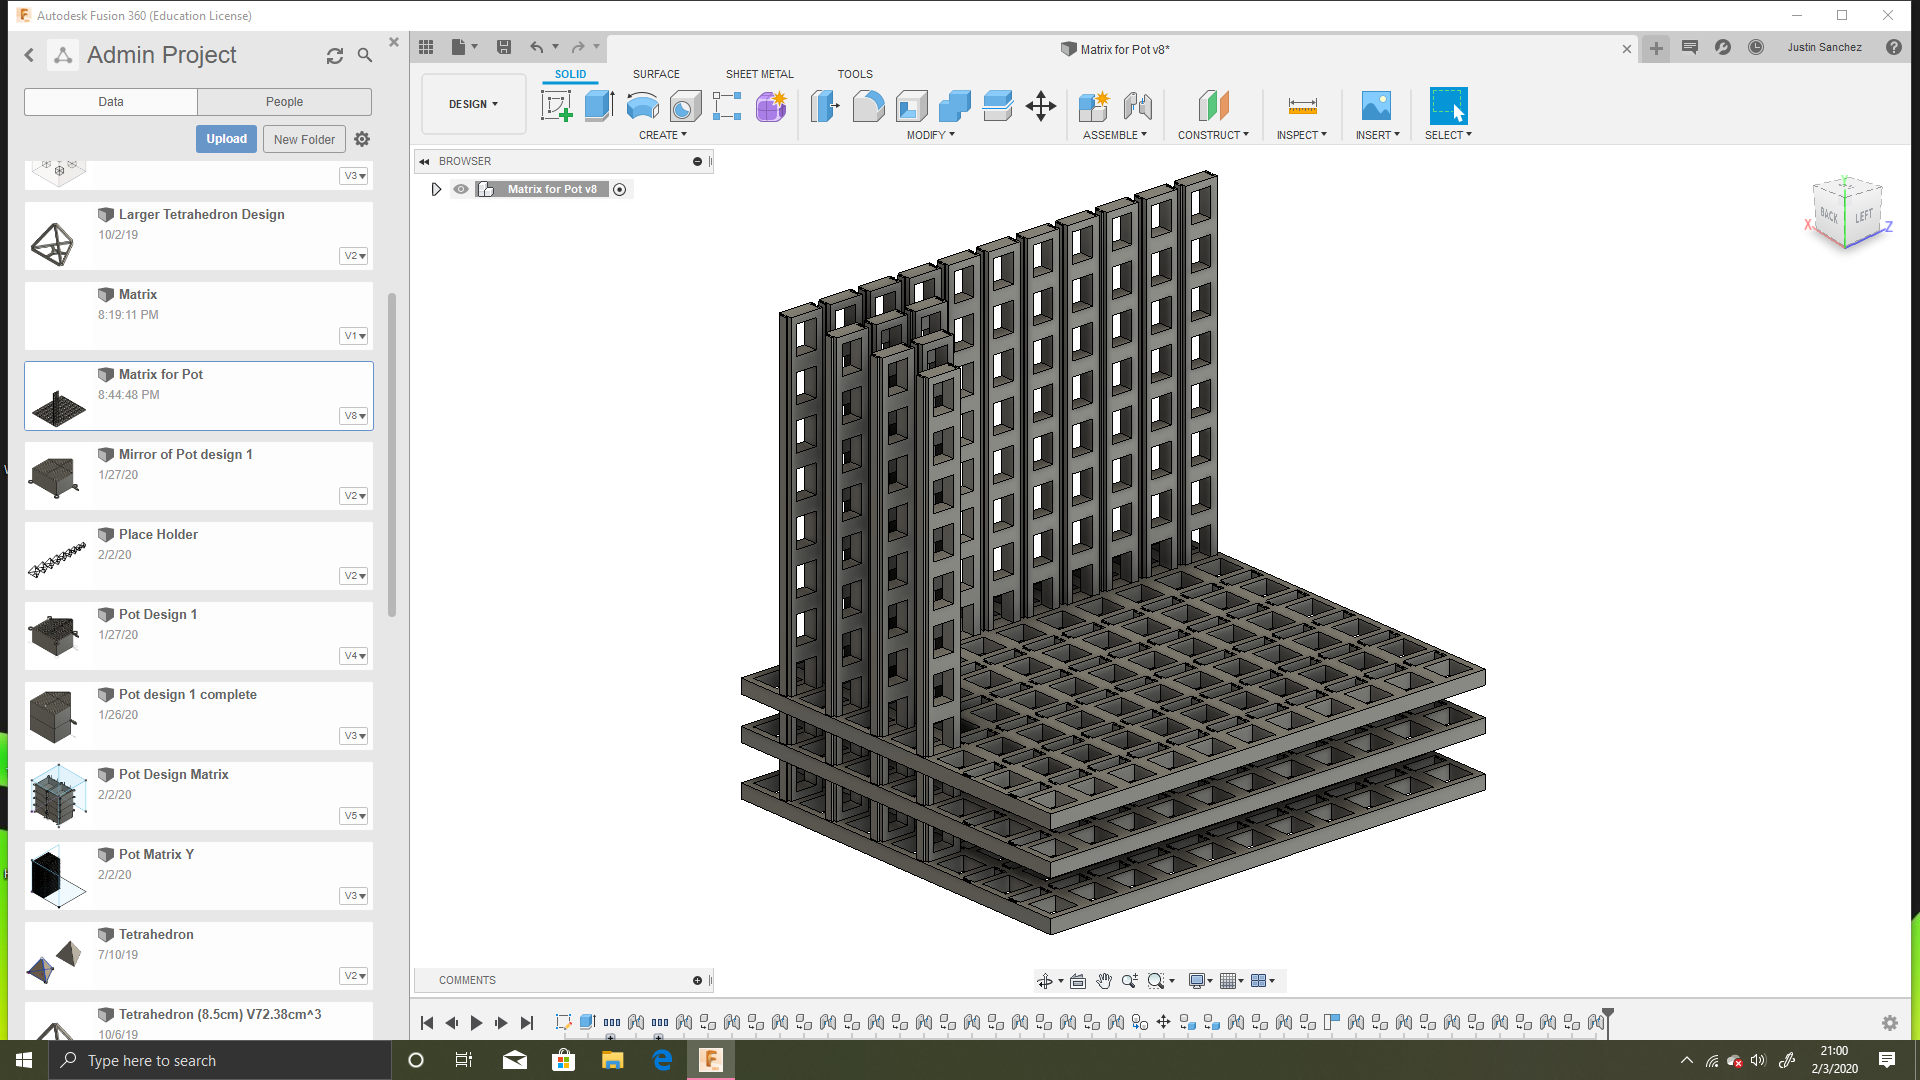The width and height of the screenshot is (1920, 1080).
Task: Open the job status clock icon
Action: point(1756,47)
